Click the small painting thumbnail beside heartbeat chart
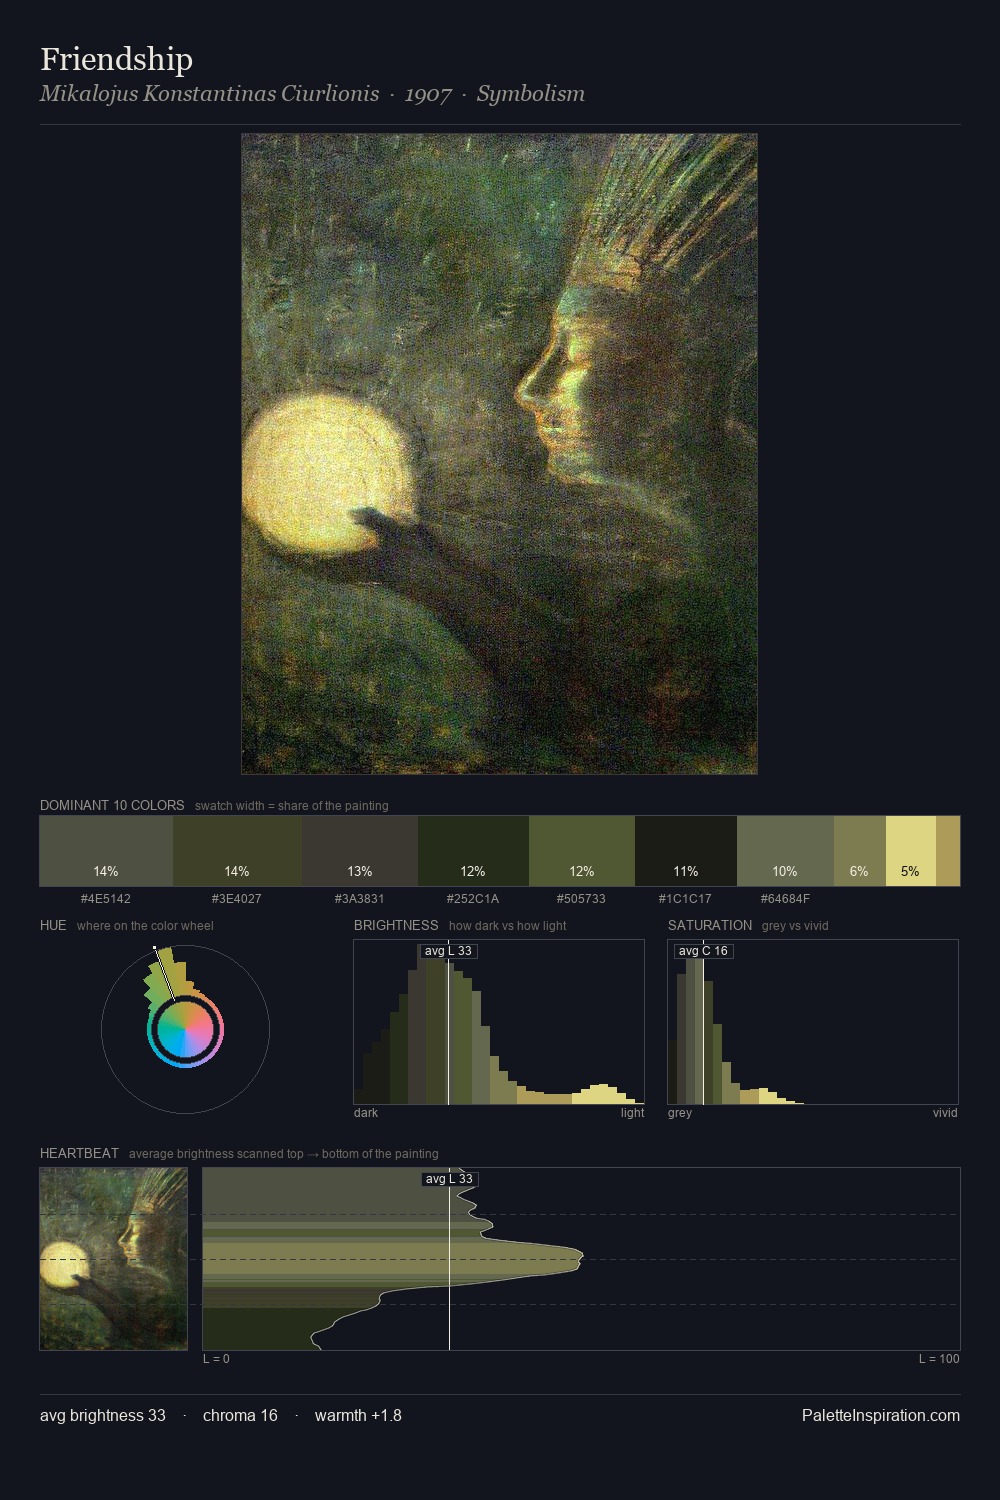Viewport: 1000px width, 1500px height. [x=114, y=1259]
